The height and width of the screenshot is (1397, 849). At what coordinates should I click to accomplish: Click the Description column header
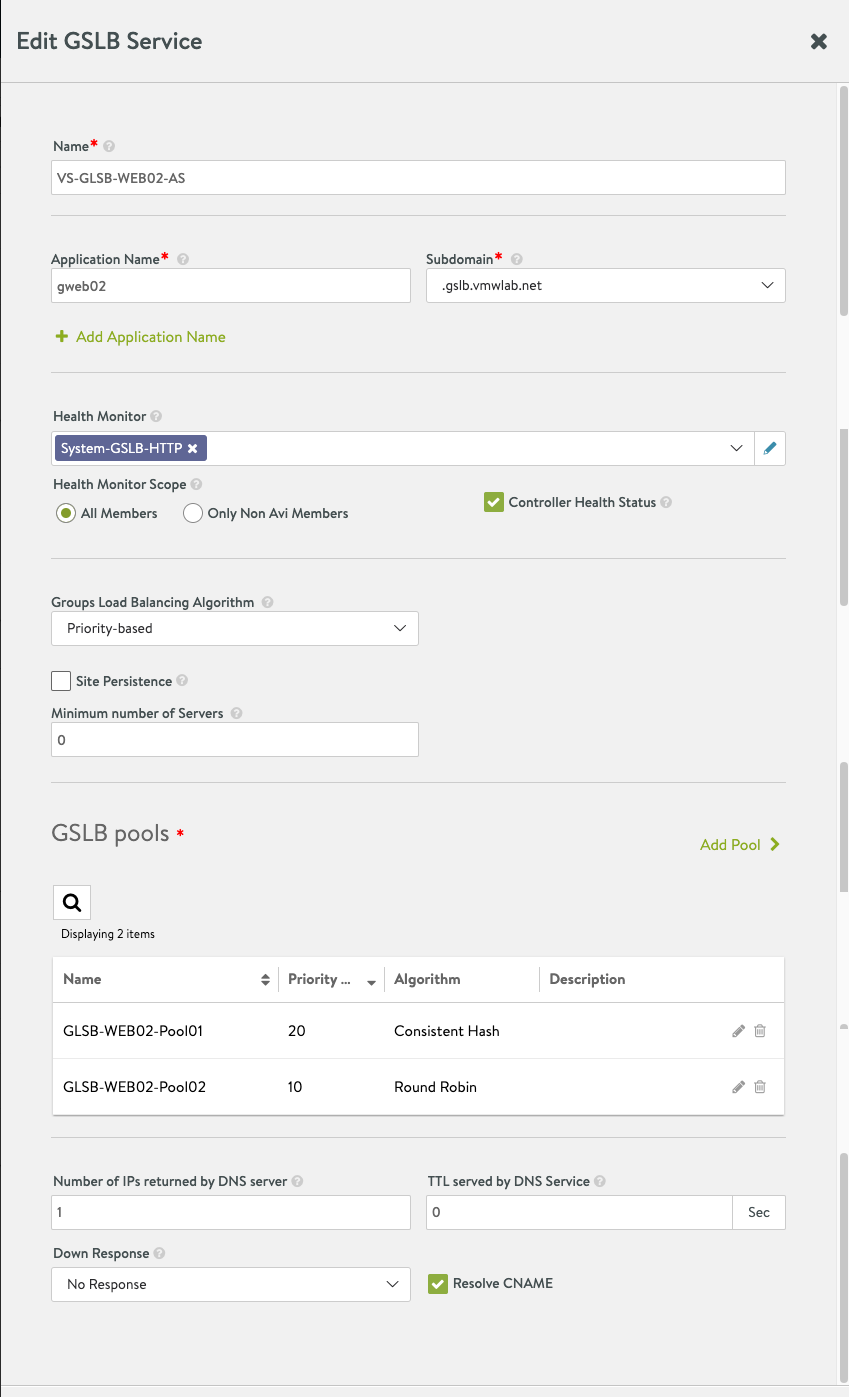click(587, 979)
